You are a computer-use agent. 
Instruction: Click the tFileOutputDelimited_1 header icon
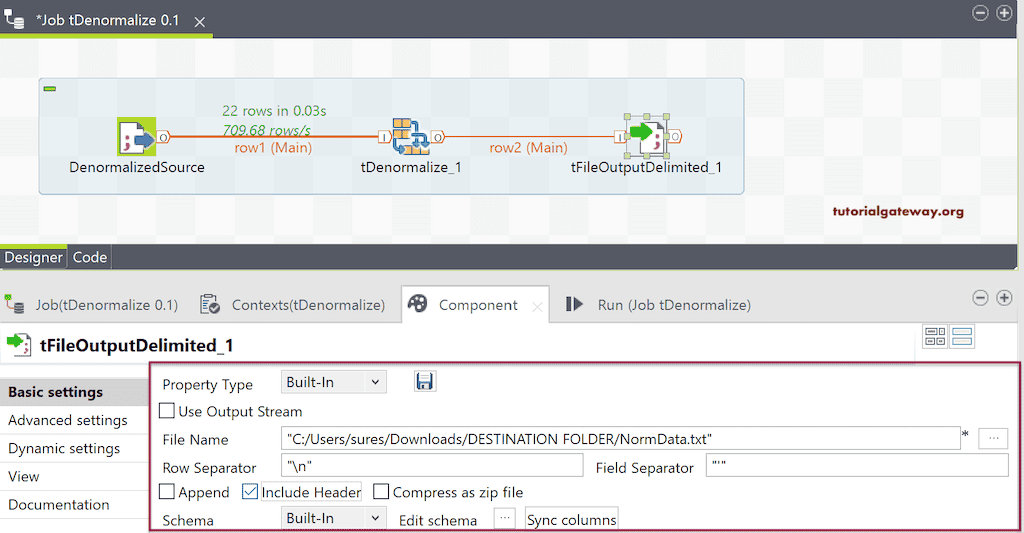(18, 344)
